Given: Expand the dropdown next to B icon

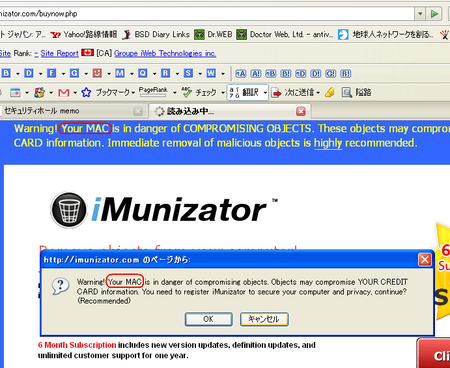Looking at the screenshot, I should coord(17,73).
